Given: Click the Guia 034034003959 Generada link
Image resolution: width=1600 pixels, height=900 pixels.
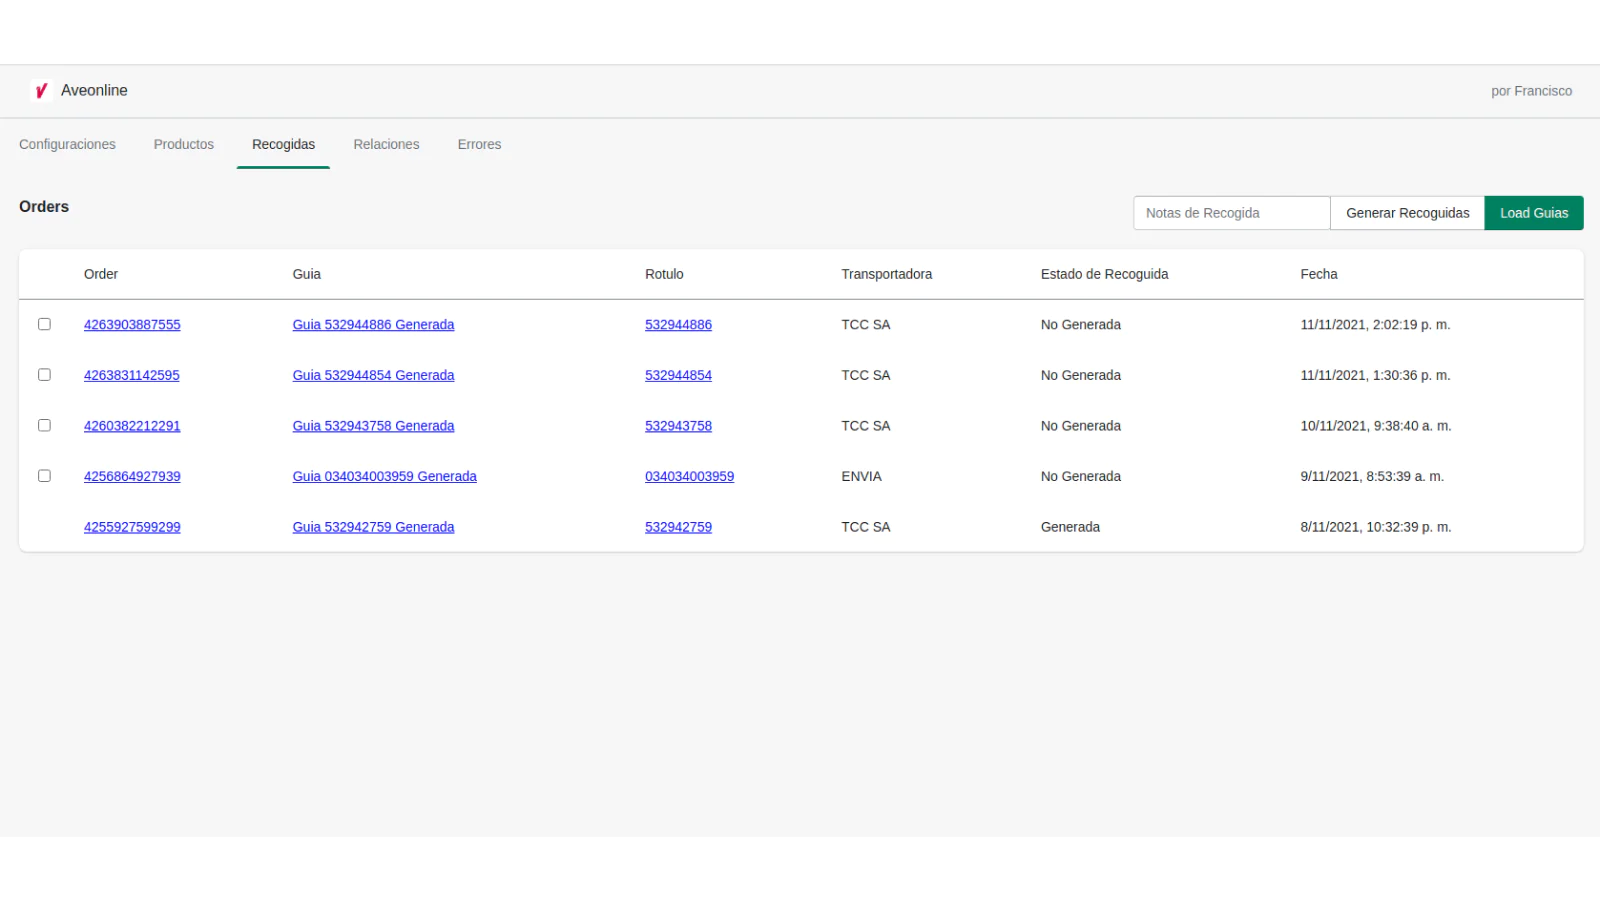Looking at the screenshot, I should 384,477.
